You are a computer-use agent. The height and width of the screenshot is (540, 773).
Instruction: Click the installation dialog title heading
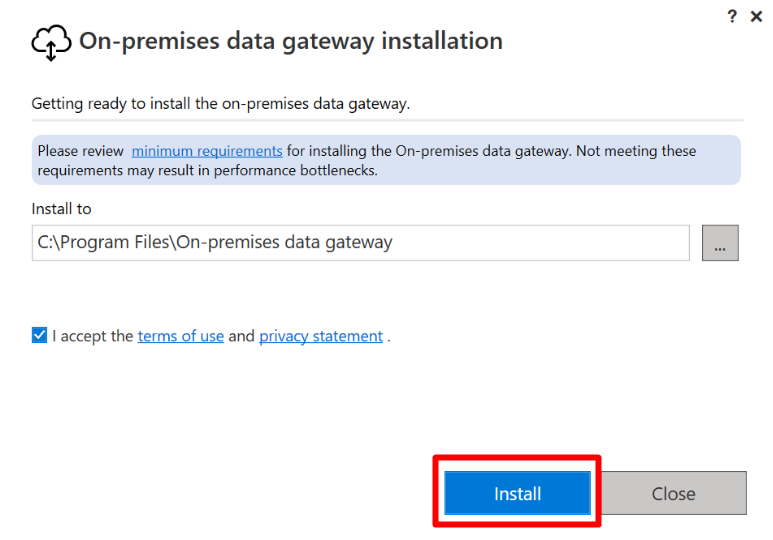[x=291, y=41]
